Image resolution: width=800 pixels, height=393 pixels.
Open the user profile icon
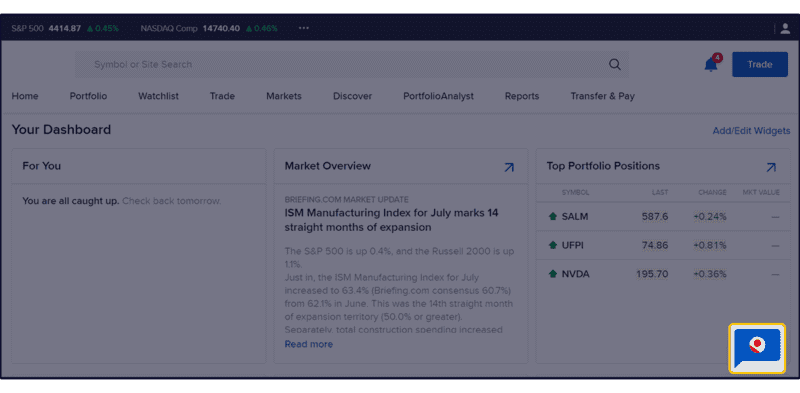pyautogui.click(x=785, y=29)
